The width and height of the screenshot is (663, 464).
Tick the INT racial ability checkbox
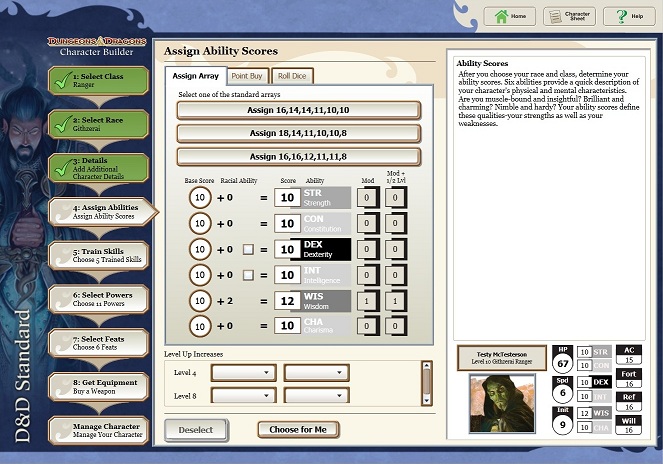248,275
